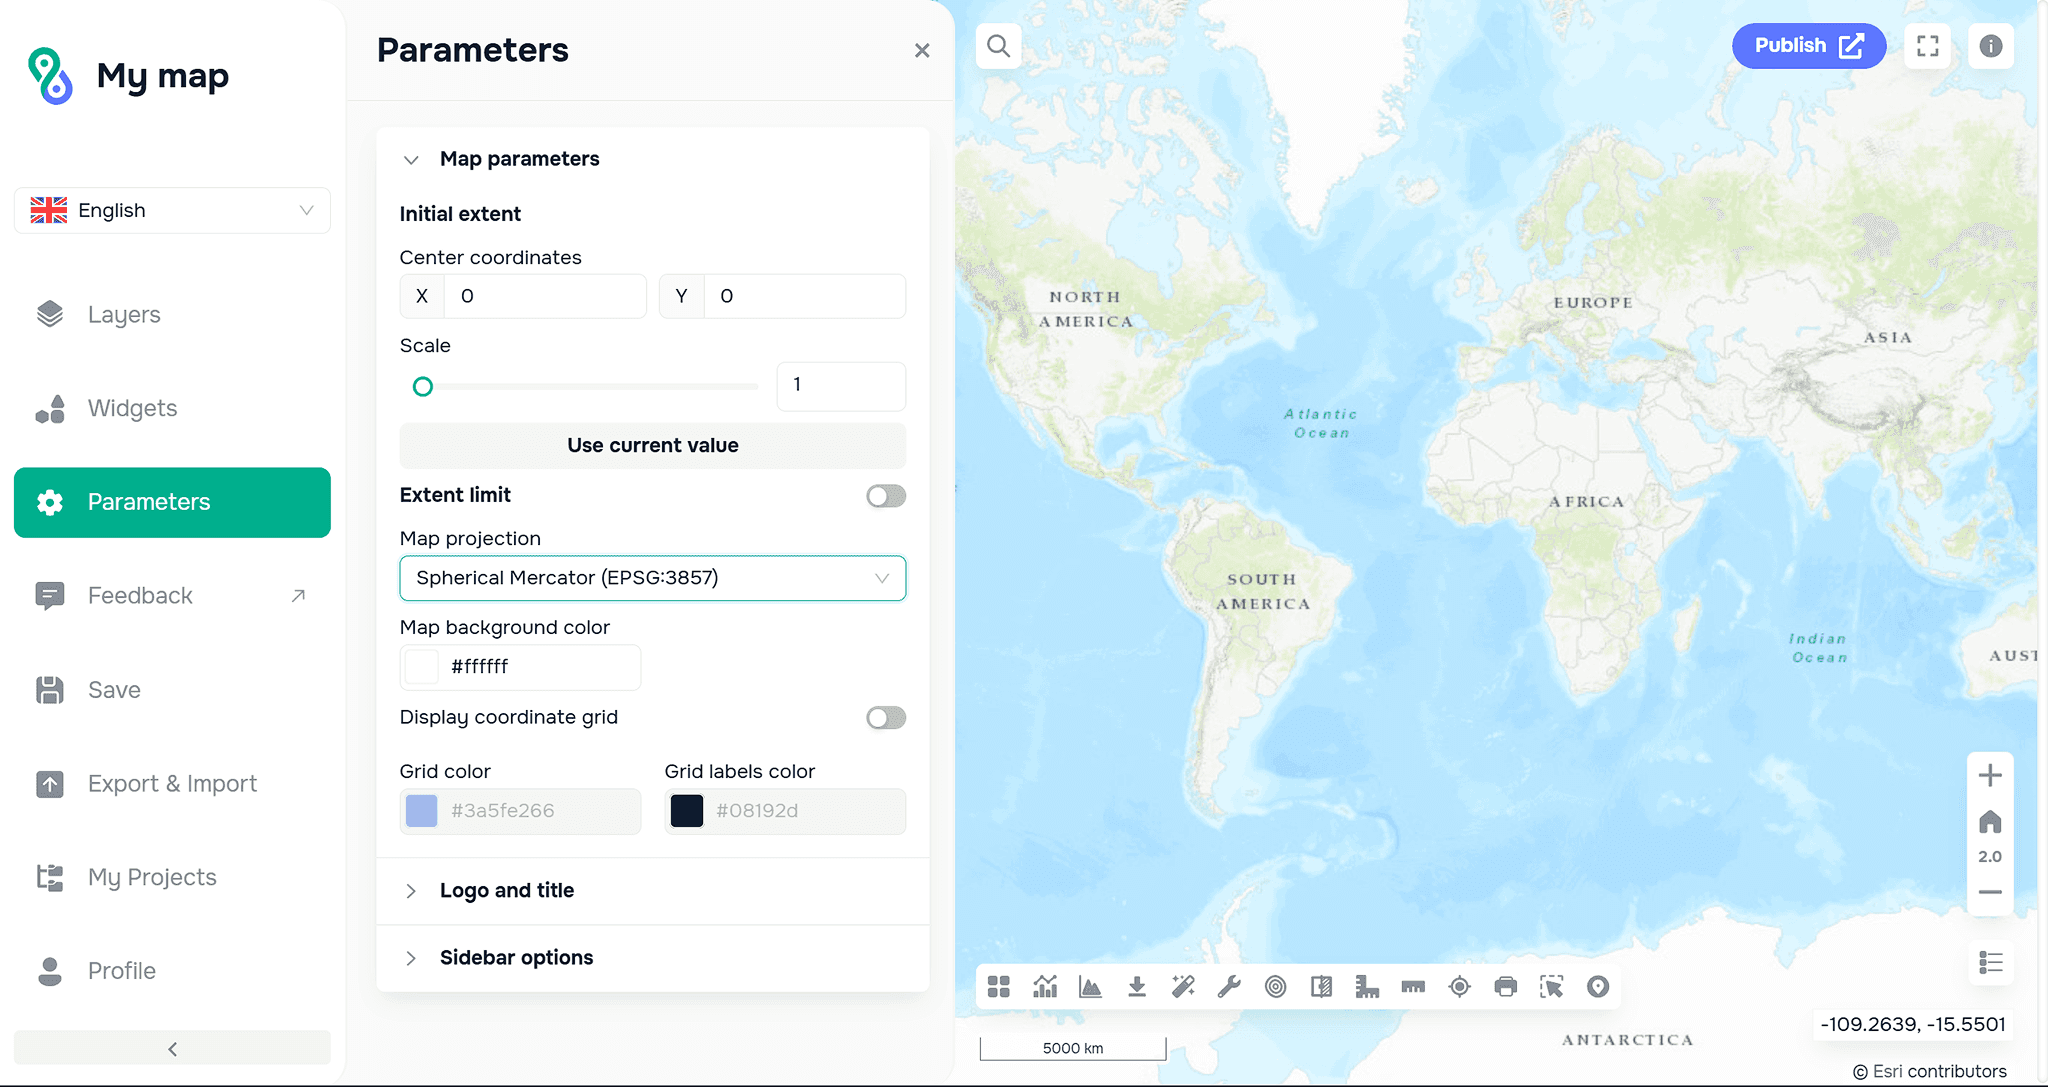Turn on Display coordinate grid switch
The height and width of the screenshot is (1087, 2048).
pos(885,718)
